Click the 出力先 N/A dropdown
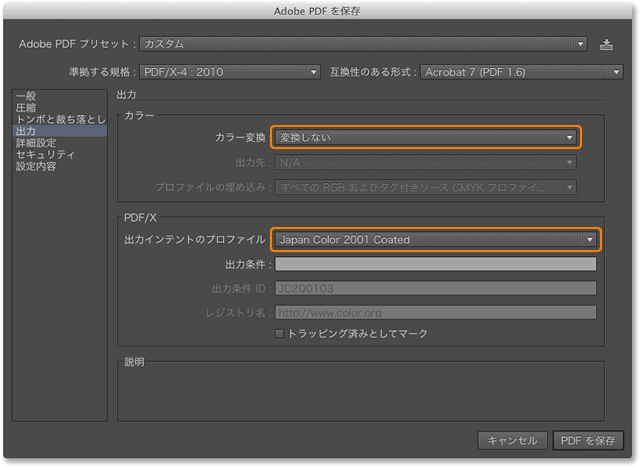The width and height of the screenshot is (640, 467). click(425, 162)
